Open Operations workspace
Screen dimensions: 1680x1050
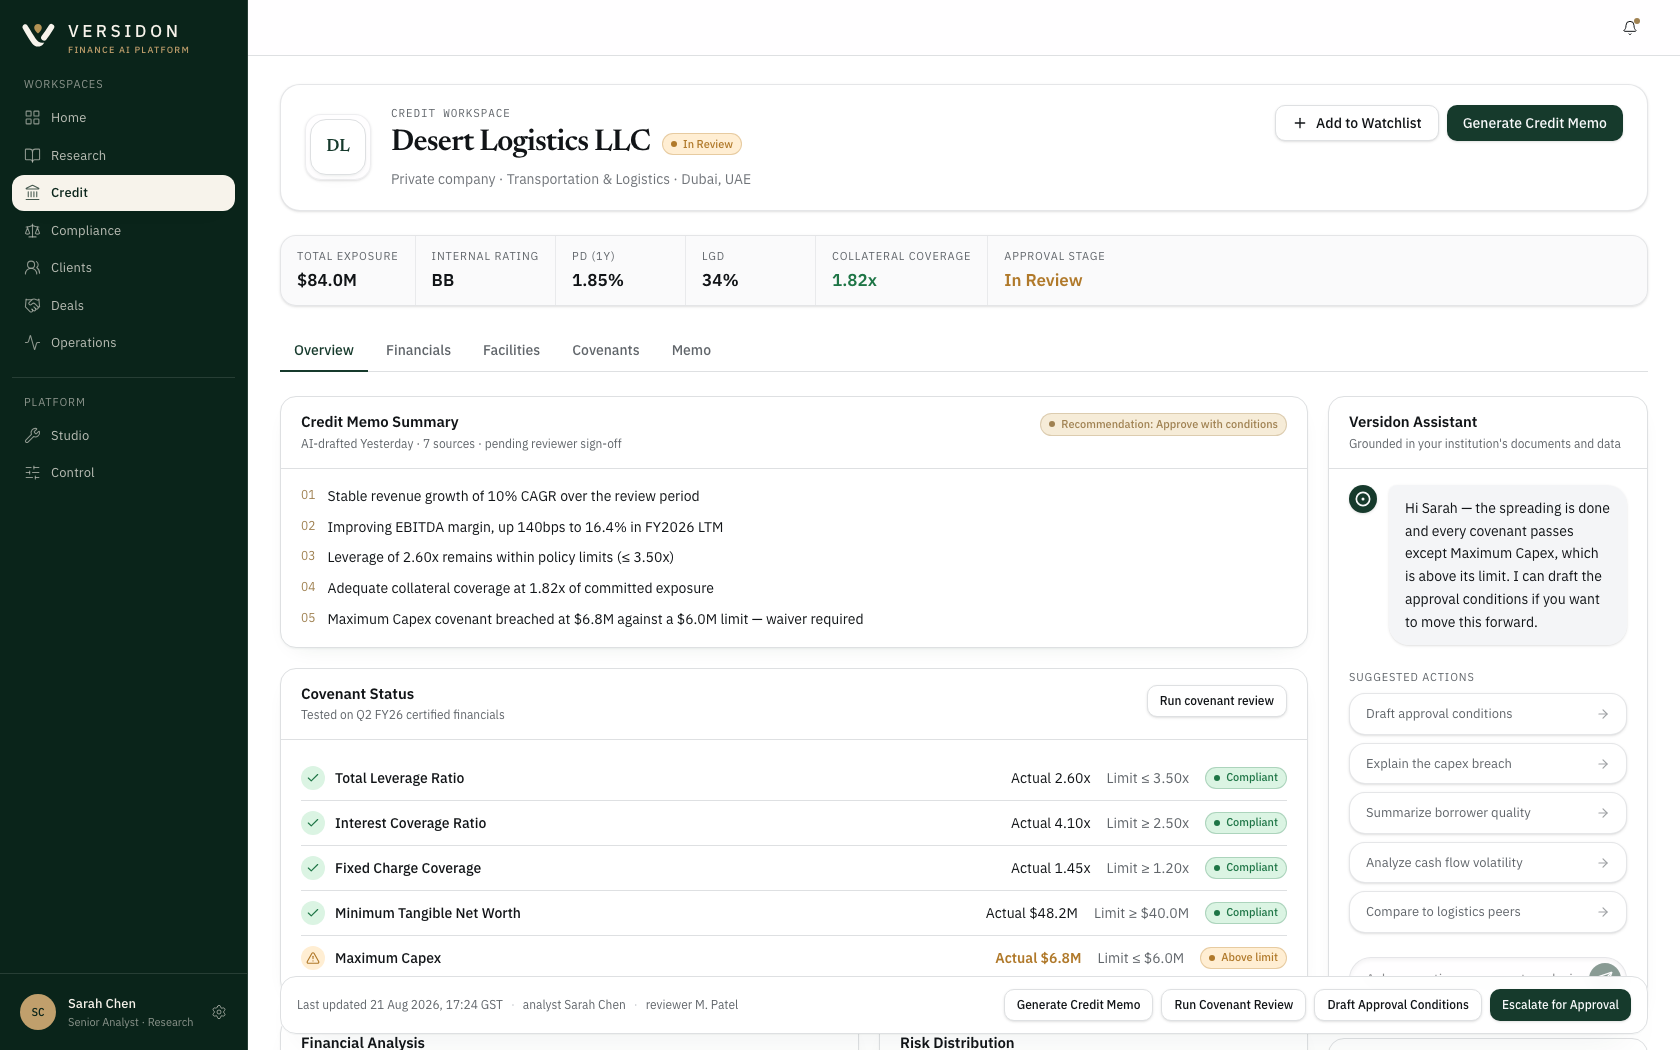[123, 343]
